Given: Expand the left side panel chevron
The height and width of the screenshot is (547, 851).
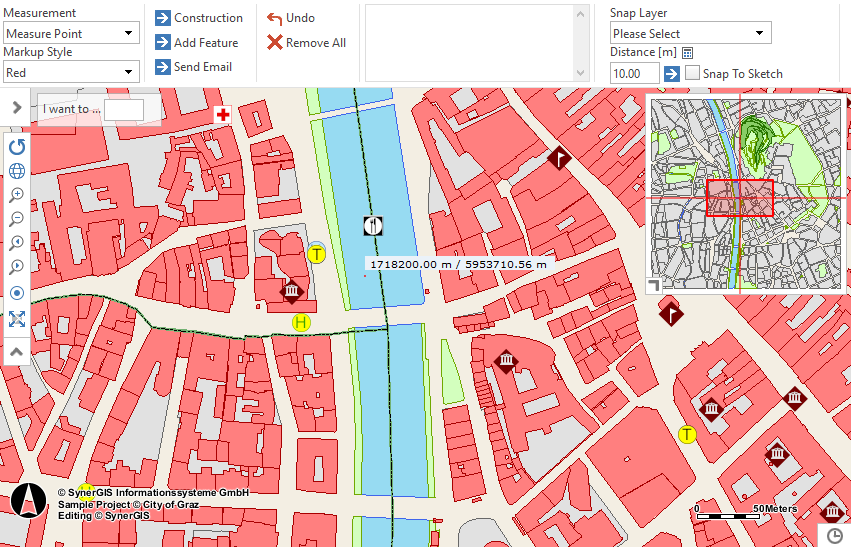Looking at the screenshot, I should (x=17, y=107).
